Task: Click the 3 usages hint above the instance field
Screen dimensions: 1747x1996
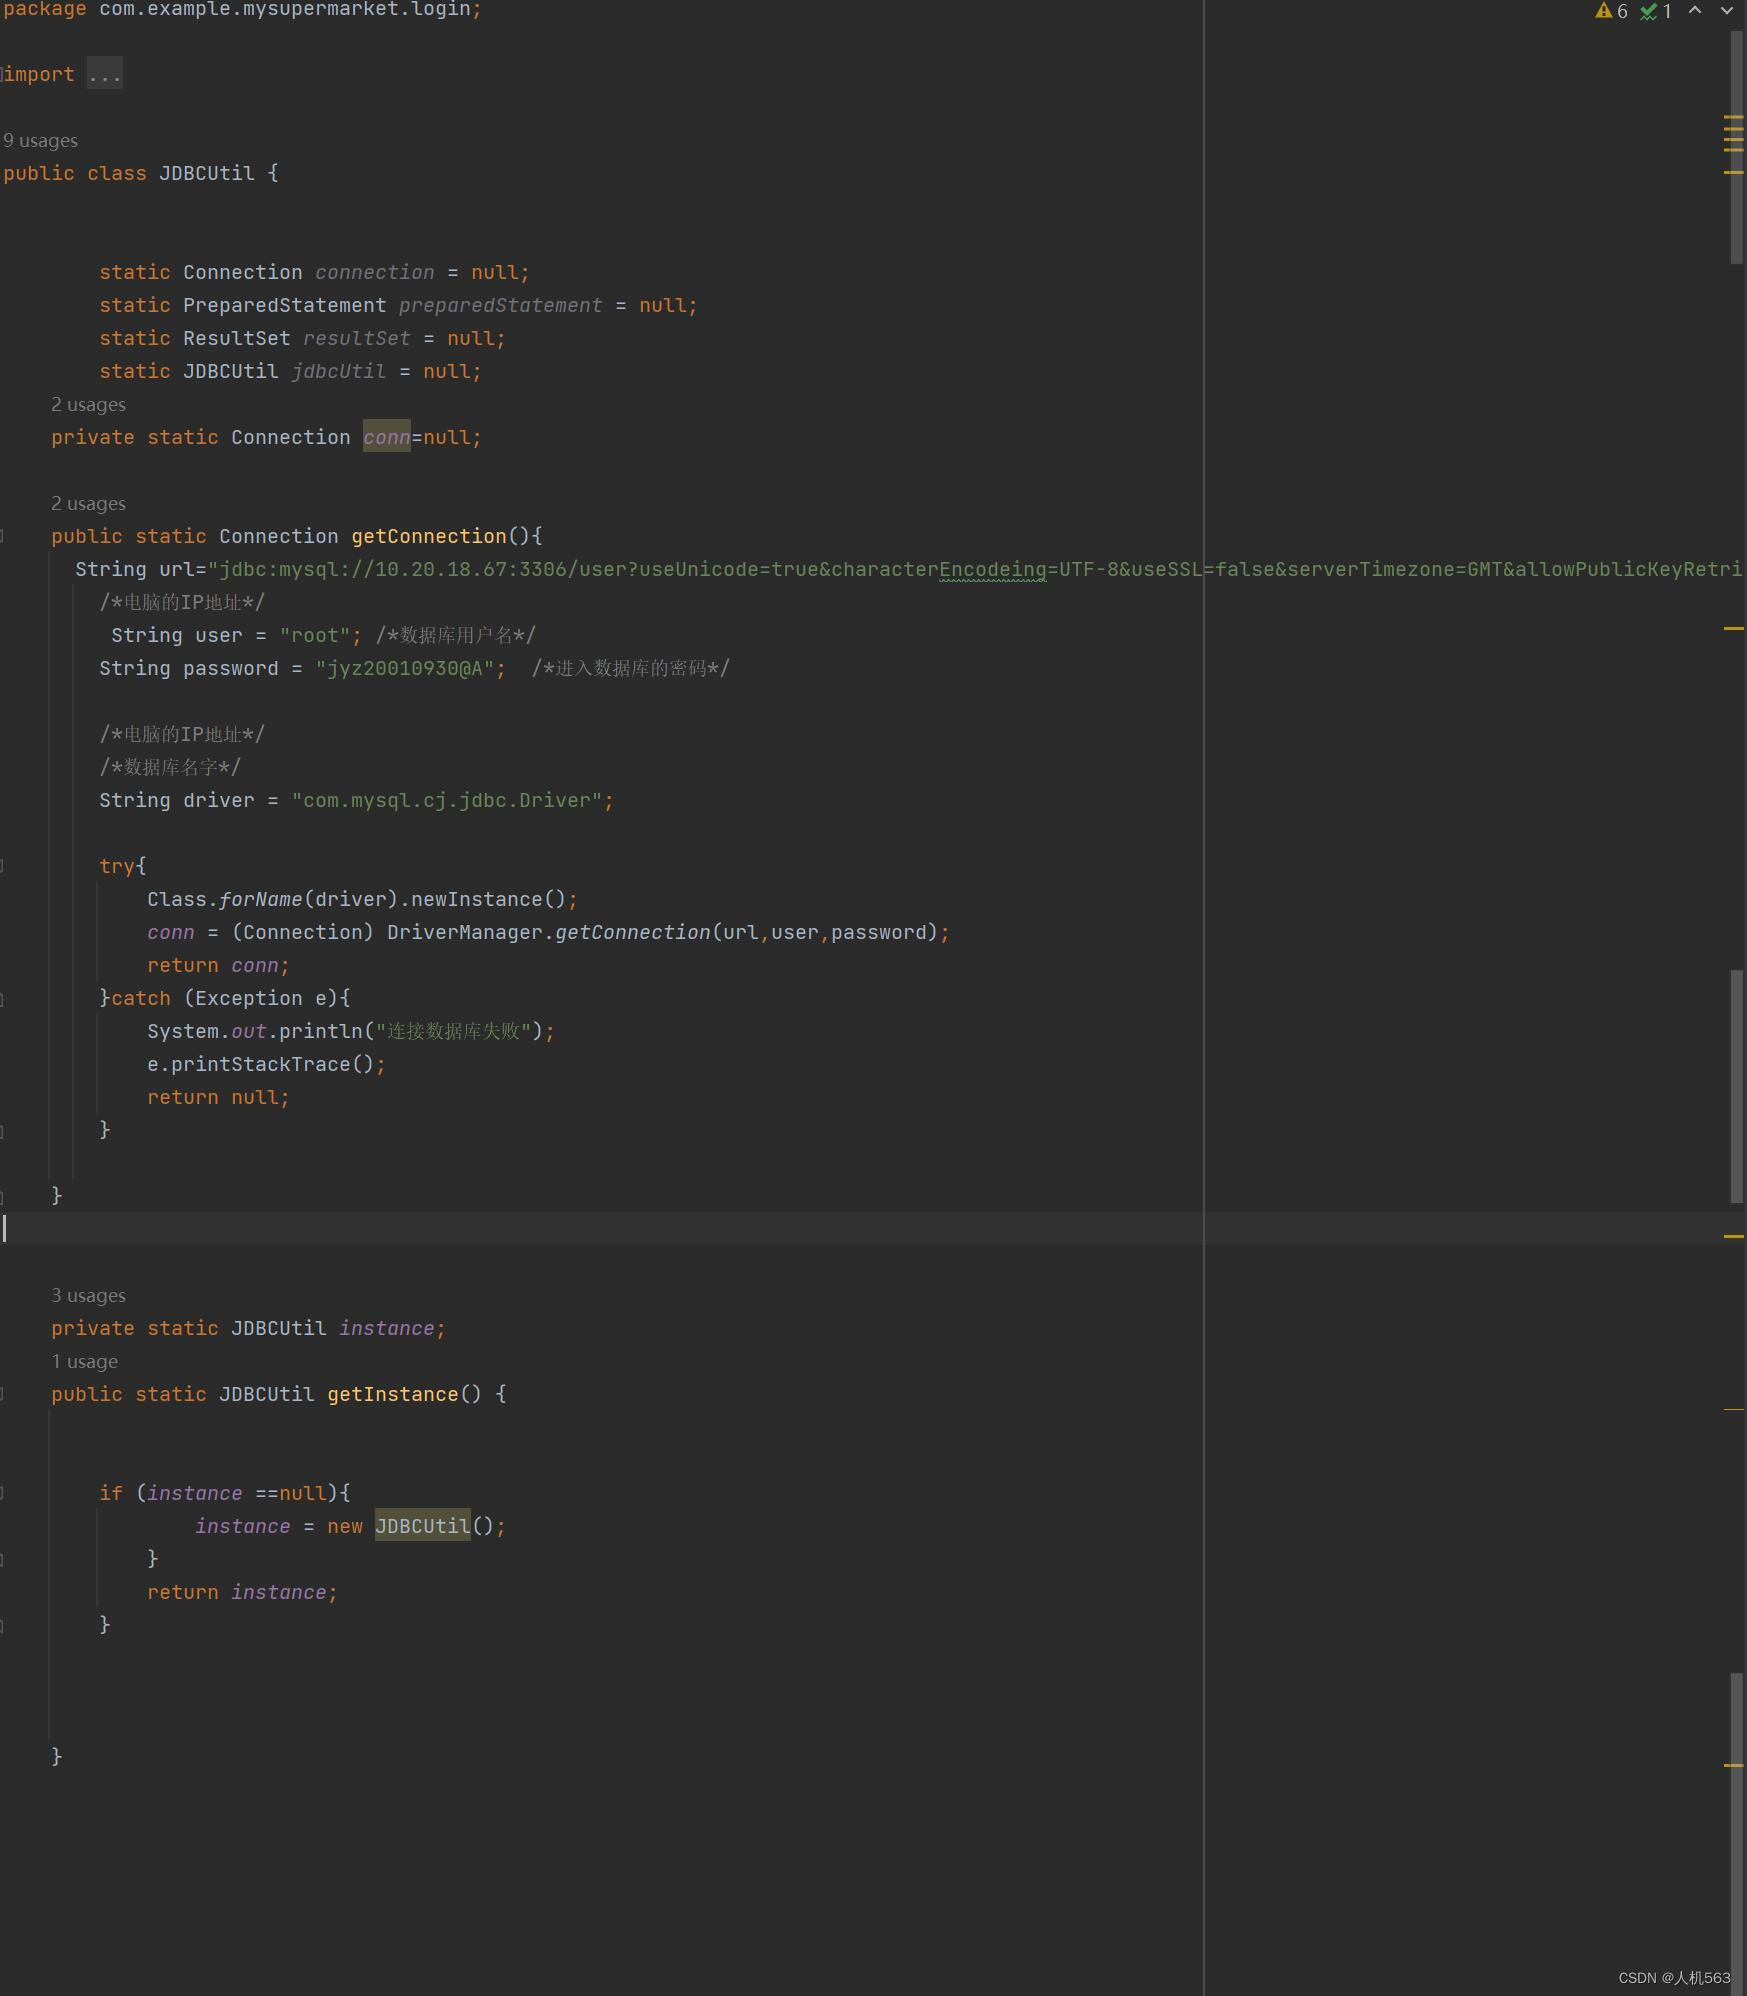Action: tap(88, 1294)
